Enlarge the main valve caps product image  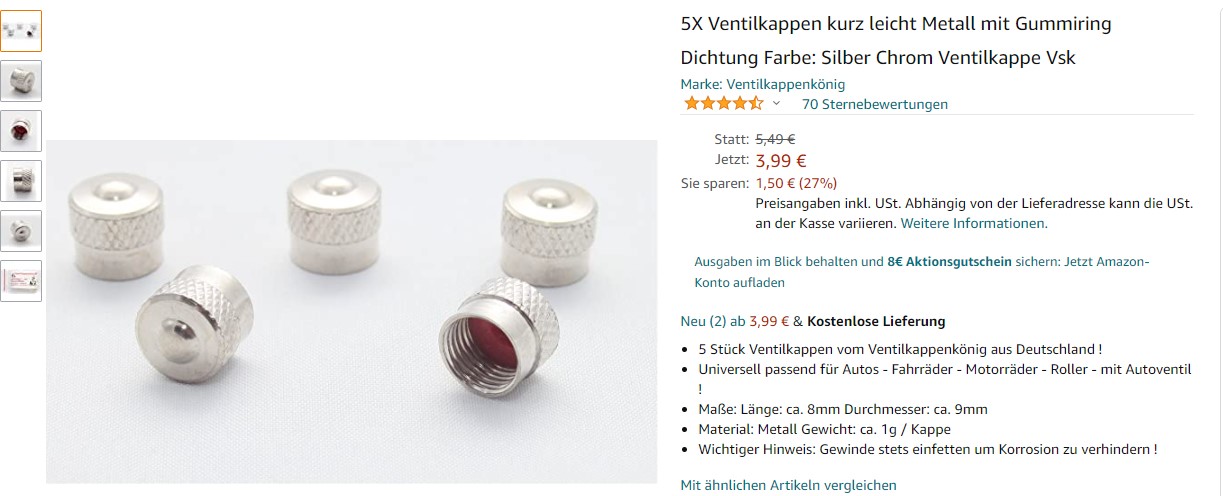pyautogui.click(x=352, y=312)
